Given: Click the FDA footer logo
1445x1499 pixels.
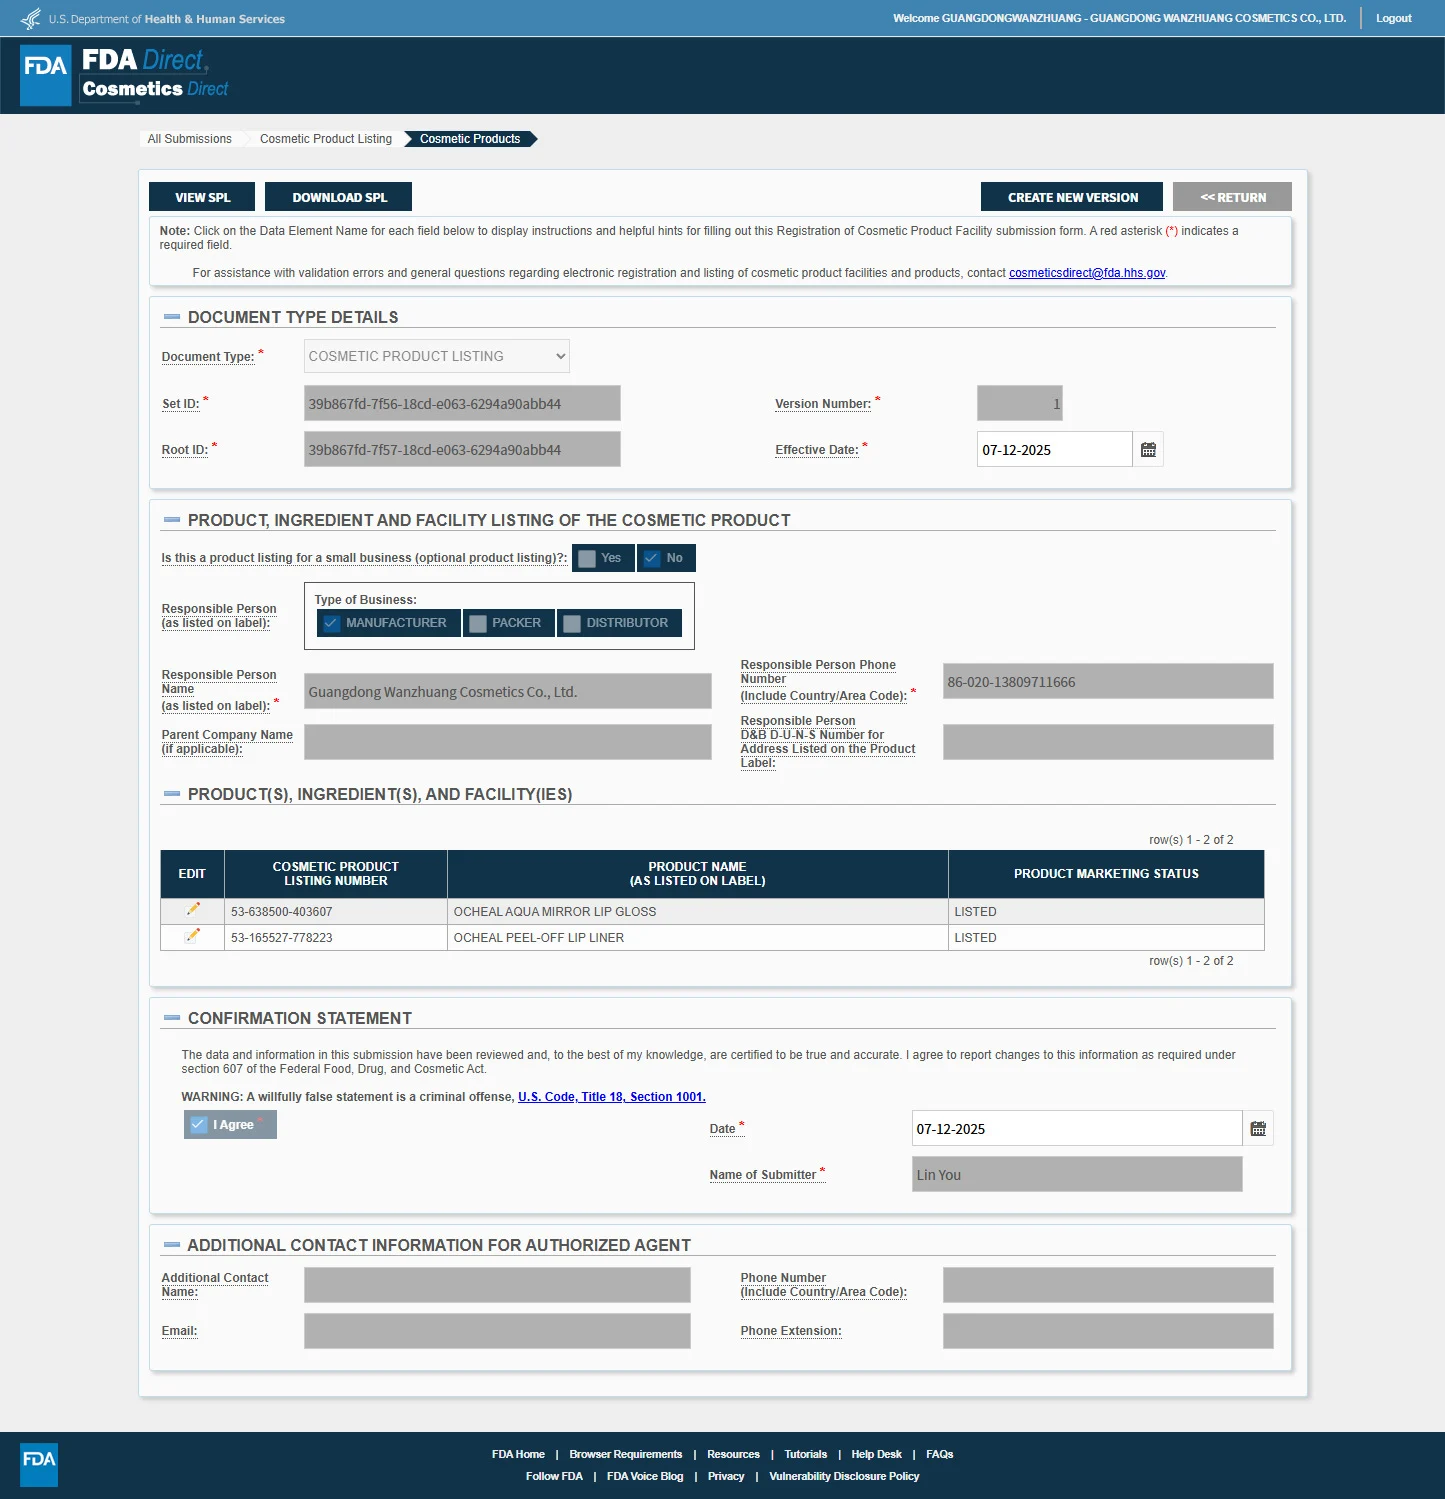Looking at the screenshot, I should pyautogui.click(x=39, y=1464).
